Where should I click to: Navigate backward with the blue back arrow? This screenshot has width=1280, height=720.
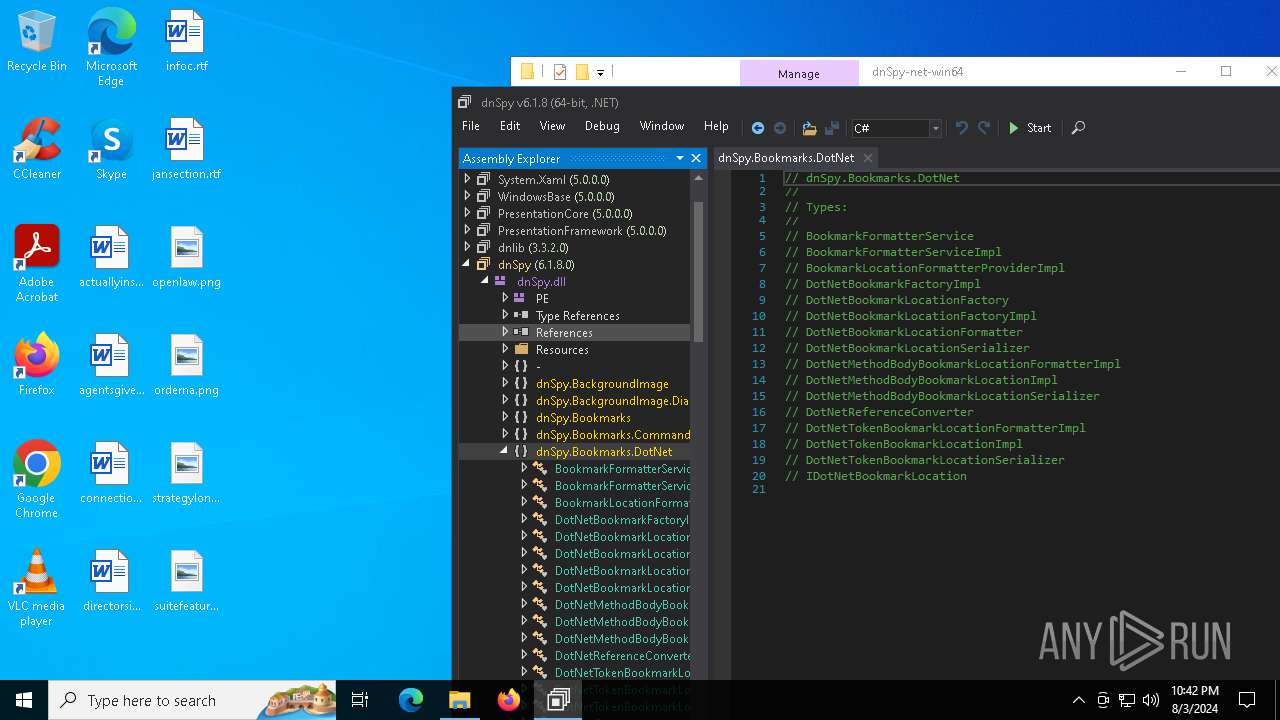pyautogui.click(x=758, y=128)
